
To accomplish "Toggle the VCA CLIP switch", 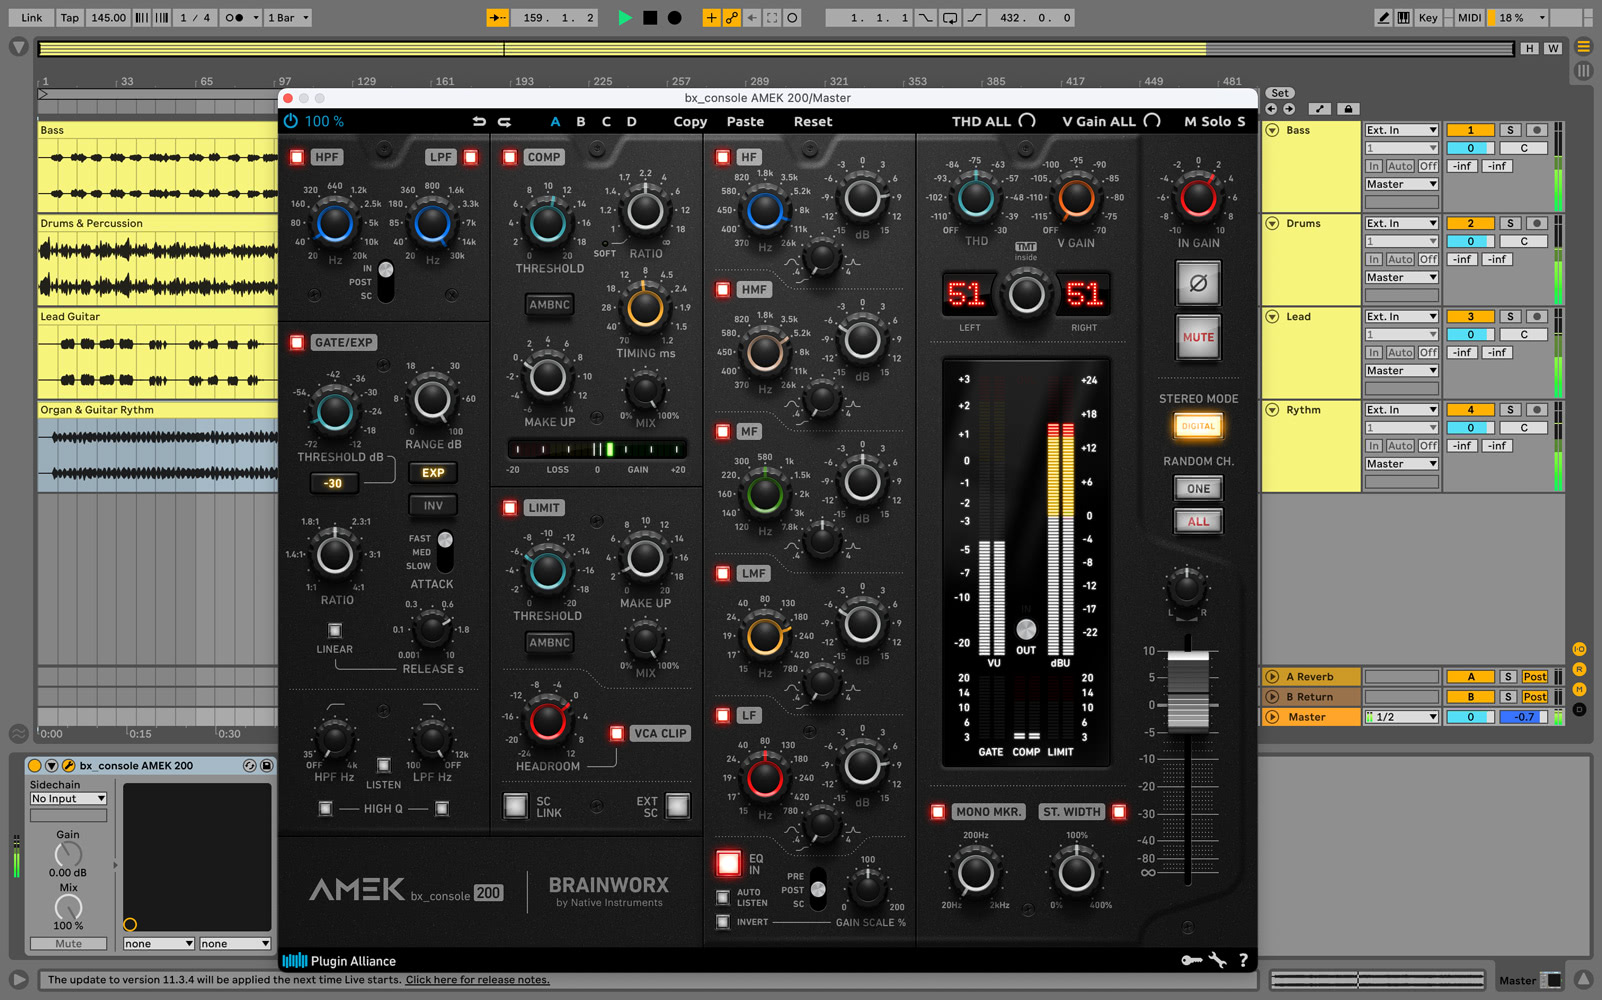I will 617,733.
